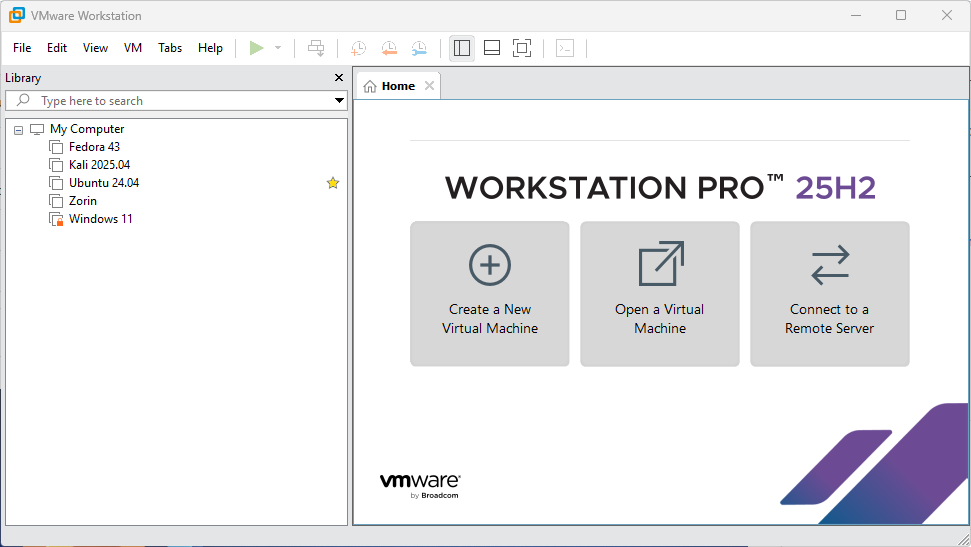This screenshot has height=547, width=971.
Task: Click the green Power On play button
Action: pyautogui.click(x=256, y=48)
